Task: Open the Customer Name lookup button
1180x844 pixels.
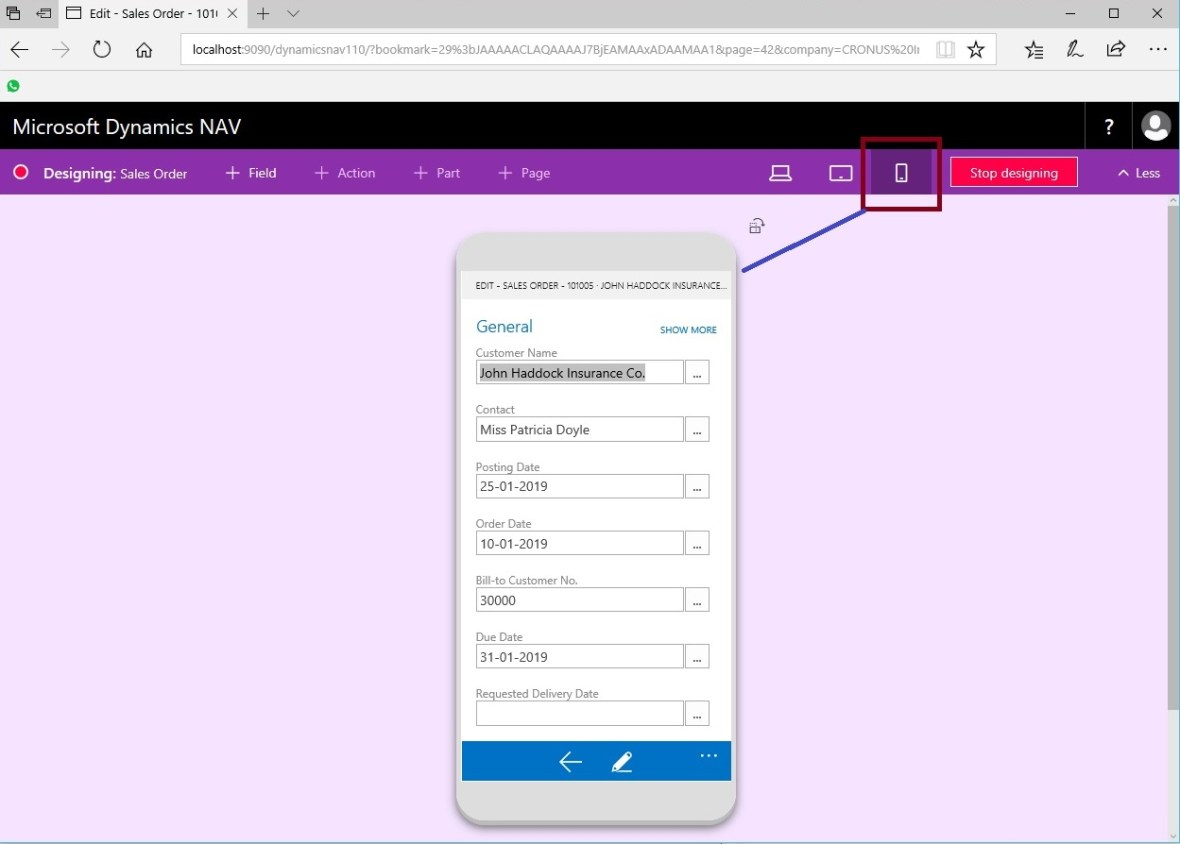Action: pyautogui.click(x=697, y=373)
